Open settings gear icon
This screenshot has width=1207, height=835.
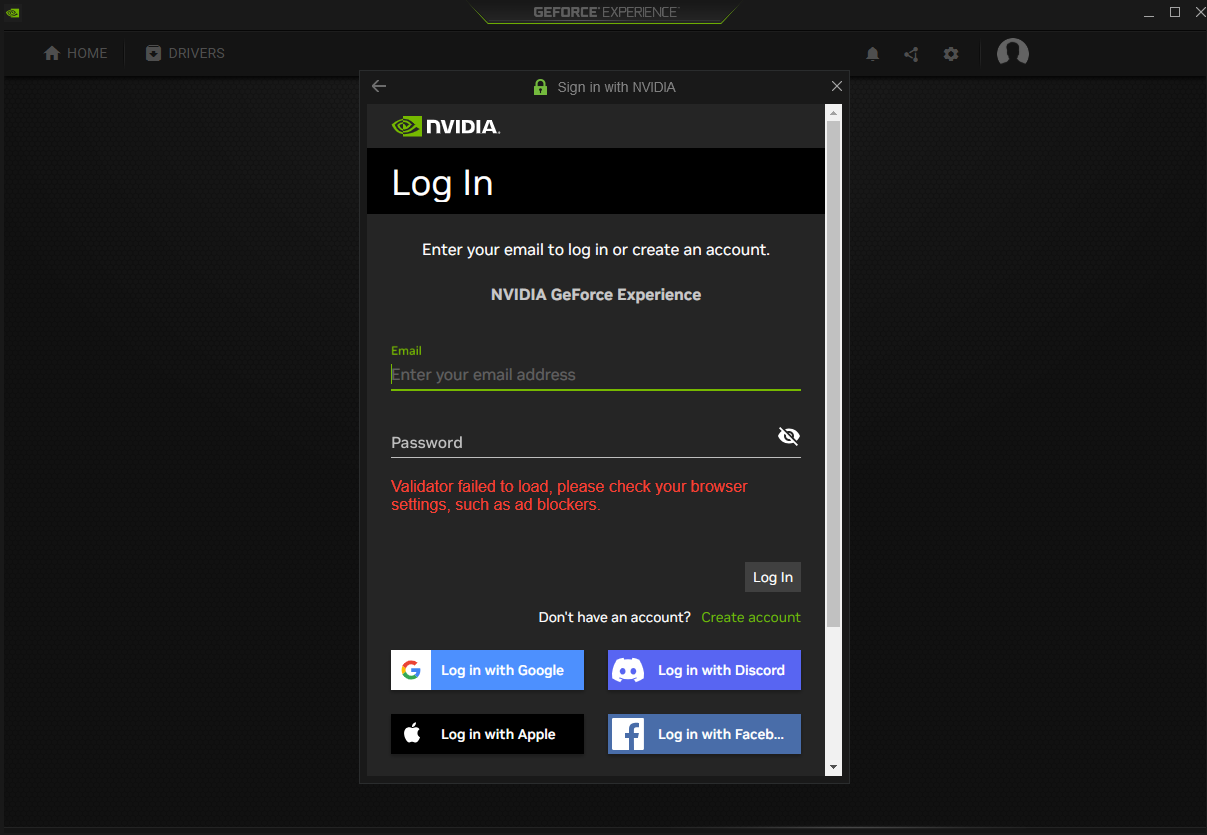pyautogui.click(x=951, y=54)
